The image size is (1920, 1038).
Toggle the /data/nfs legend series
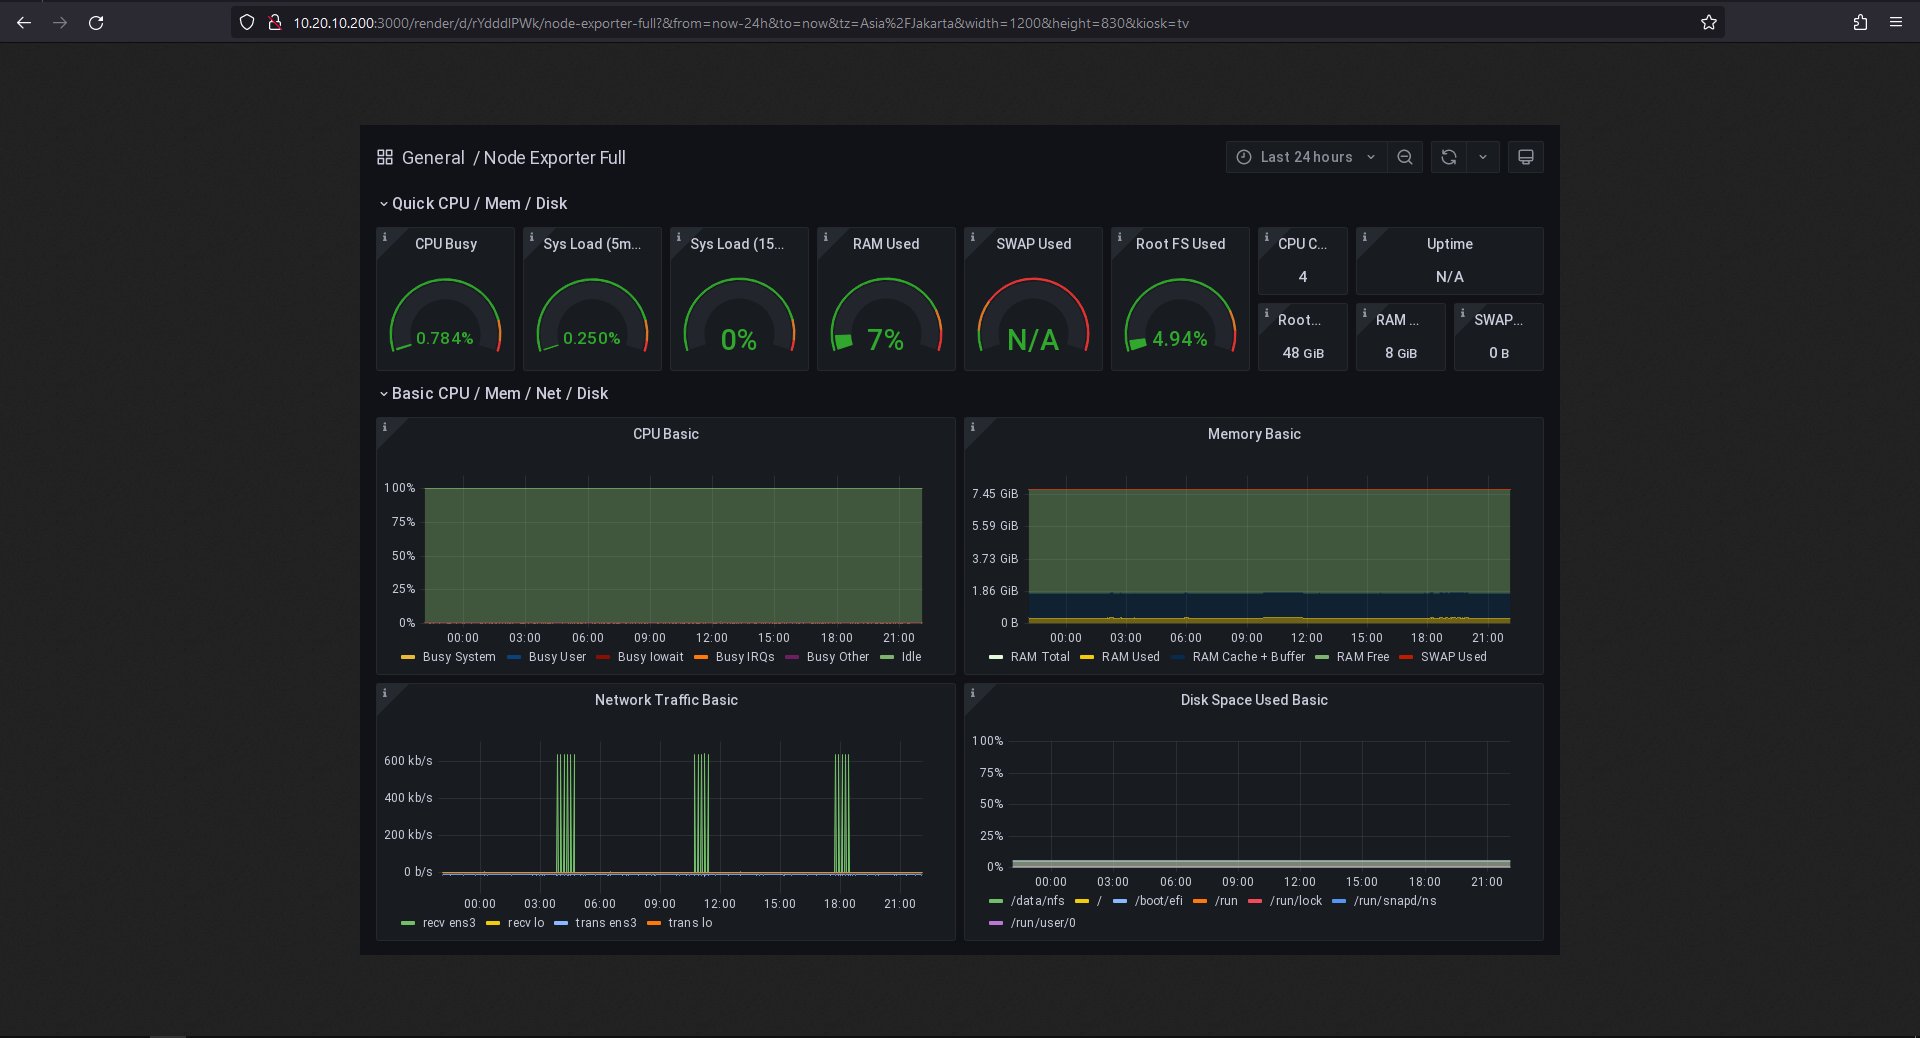coord(1038,901)
